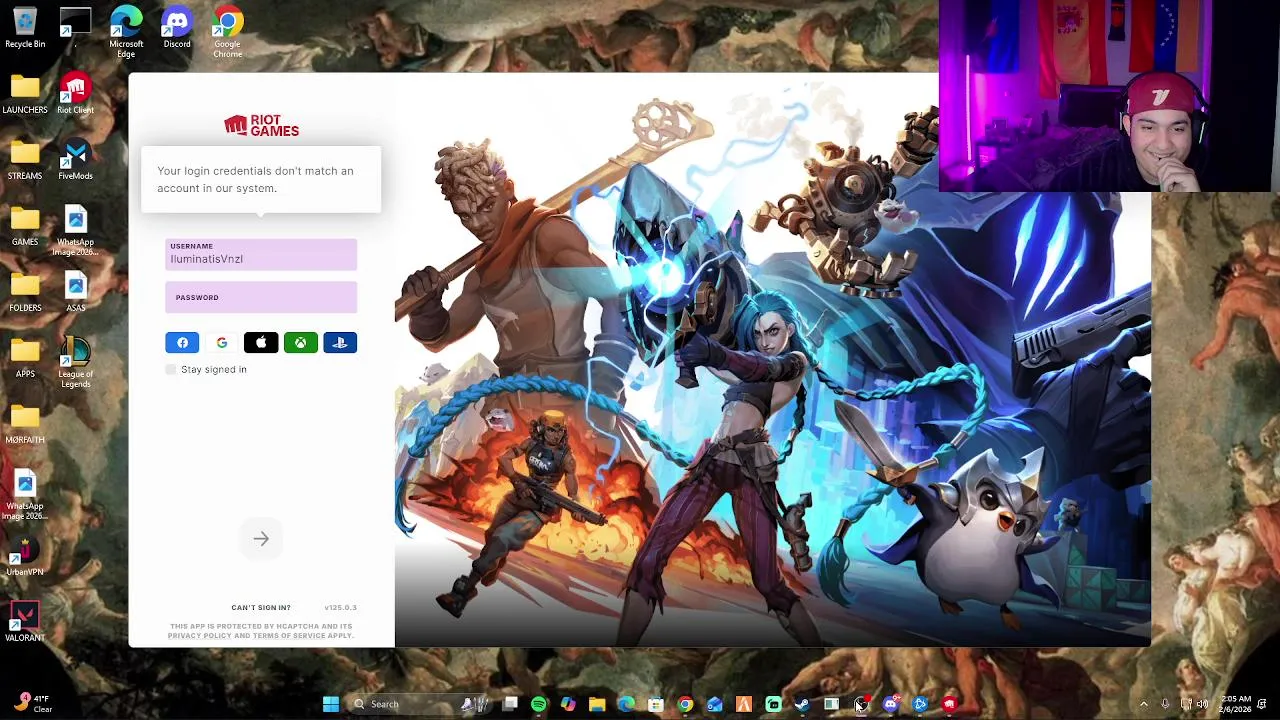
Task: Open Chrome from the taskbar
Action: tap(685, 704)
